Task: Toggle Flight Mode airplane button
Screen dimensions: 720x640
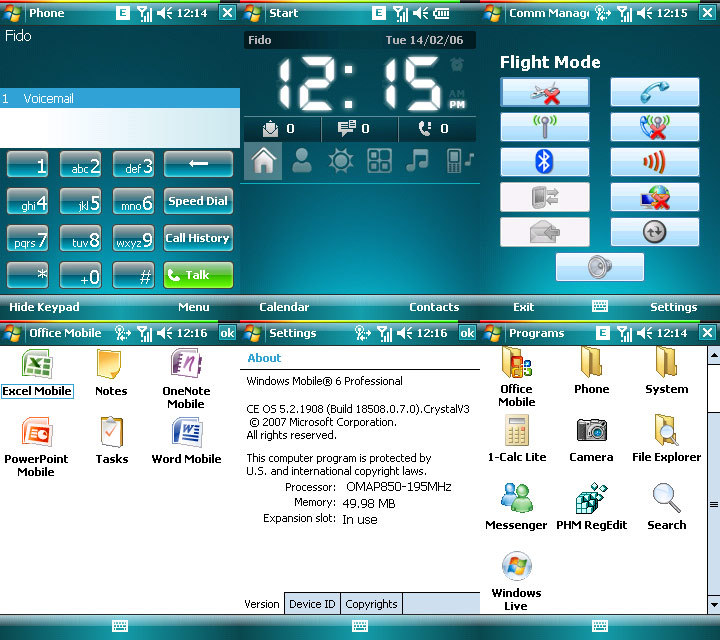Action: (544, 93)
